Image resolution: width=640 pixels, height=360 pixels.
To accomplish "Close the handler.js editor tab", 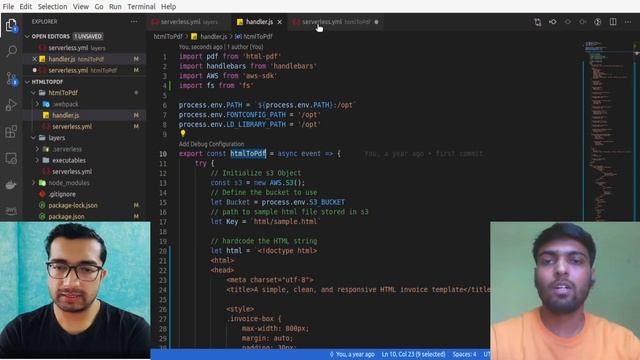I will [280, 22].
